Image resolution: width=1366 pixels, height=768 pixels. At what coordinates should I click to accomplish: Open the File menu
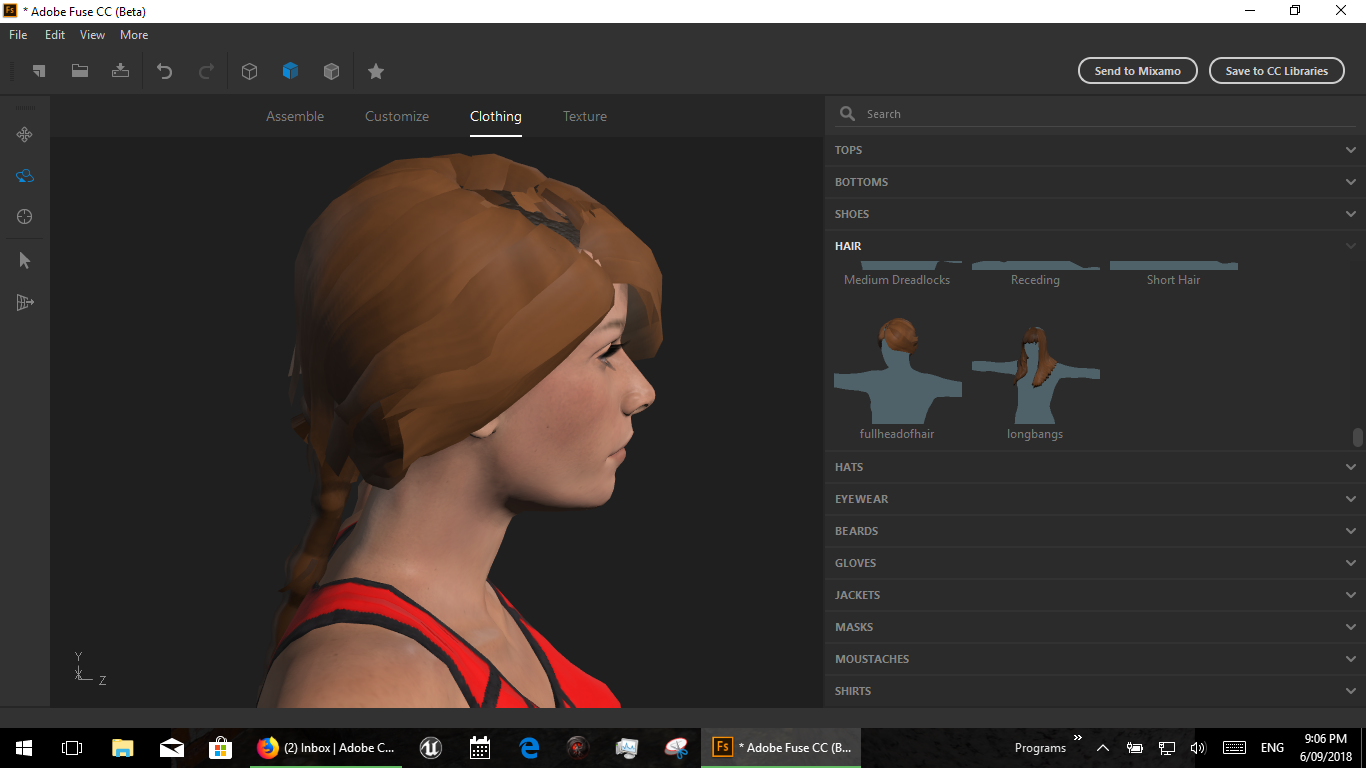coord(18,35)
